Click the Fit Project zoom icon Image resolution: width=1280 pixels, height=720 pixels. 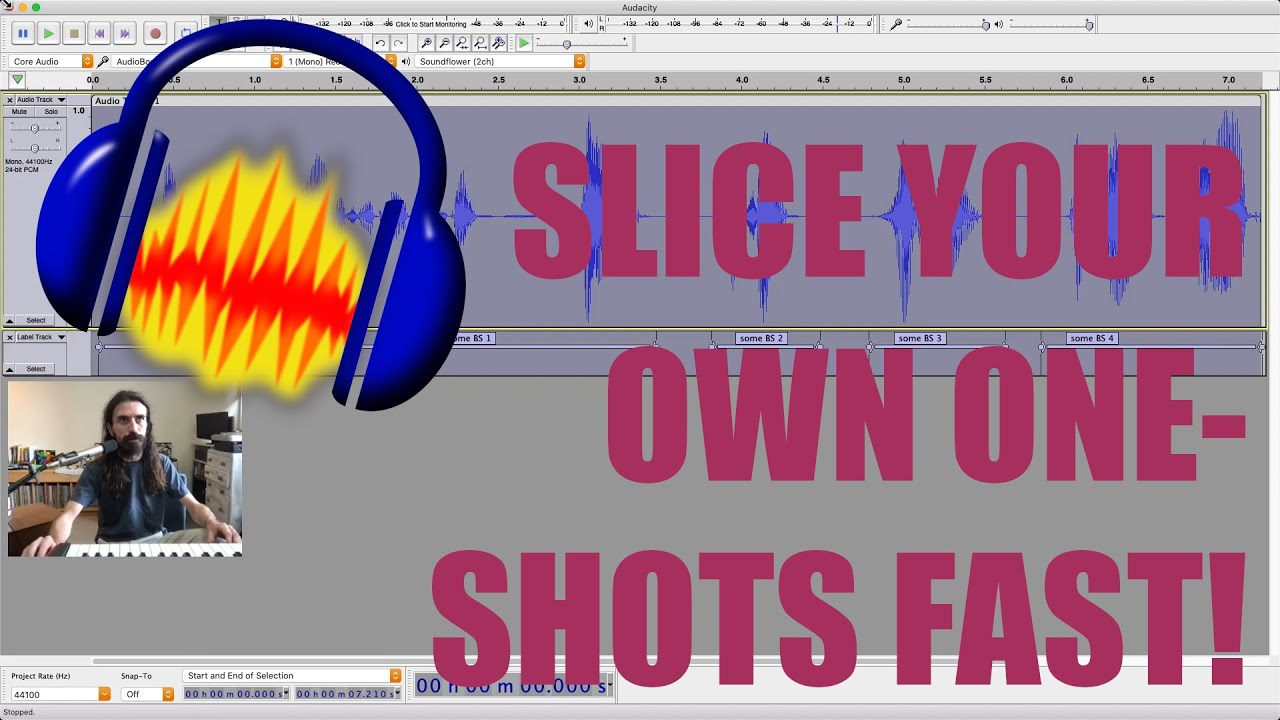click(x=480, y=43)
